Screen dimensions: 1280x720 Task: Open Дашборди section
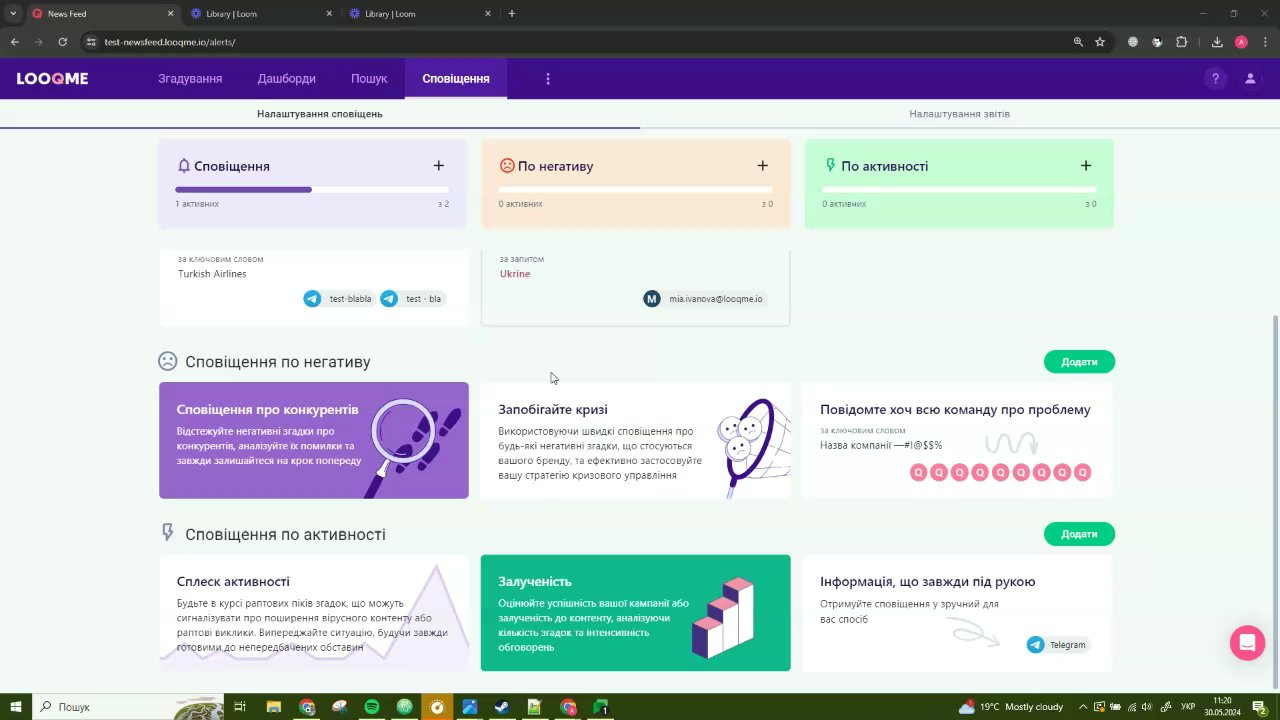click(x=286, y=78)
